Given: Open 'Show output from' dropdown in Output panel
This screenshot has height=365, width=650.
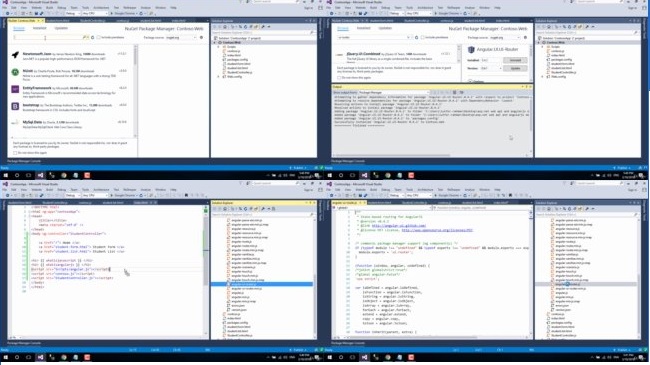Looking at the screenshot, I should (x=393, y=92).
